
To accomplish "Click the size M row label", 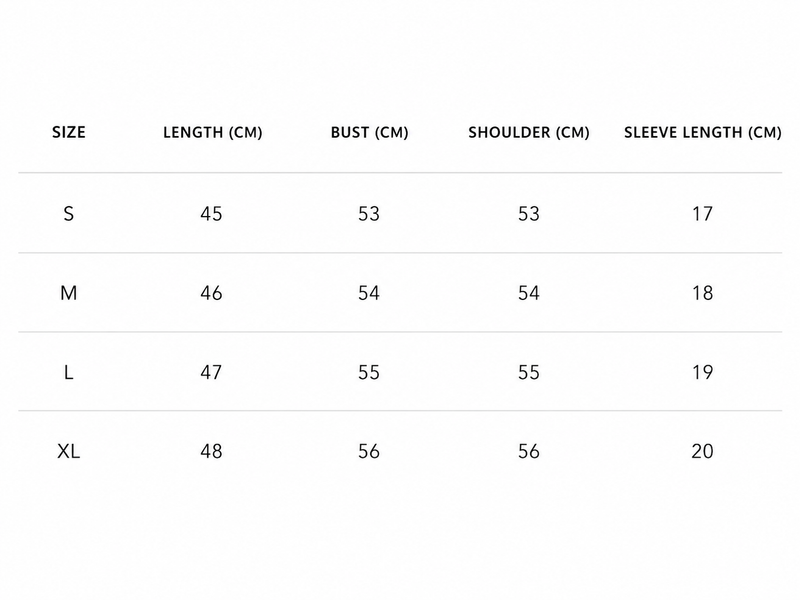I will [x=68, y=293].
